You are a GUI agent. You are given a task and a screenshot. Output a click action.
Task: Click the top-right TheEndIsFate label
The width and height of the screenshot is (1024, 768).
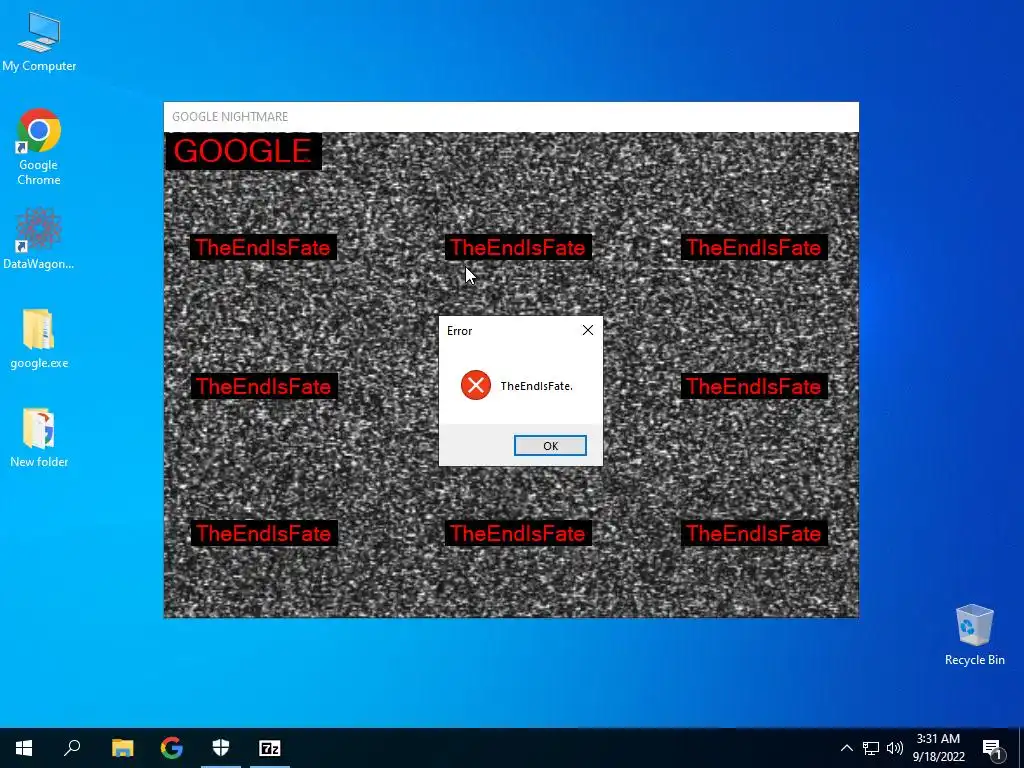[x=754, y=248]
